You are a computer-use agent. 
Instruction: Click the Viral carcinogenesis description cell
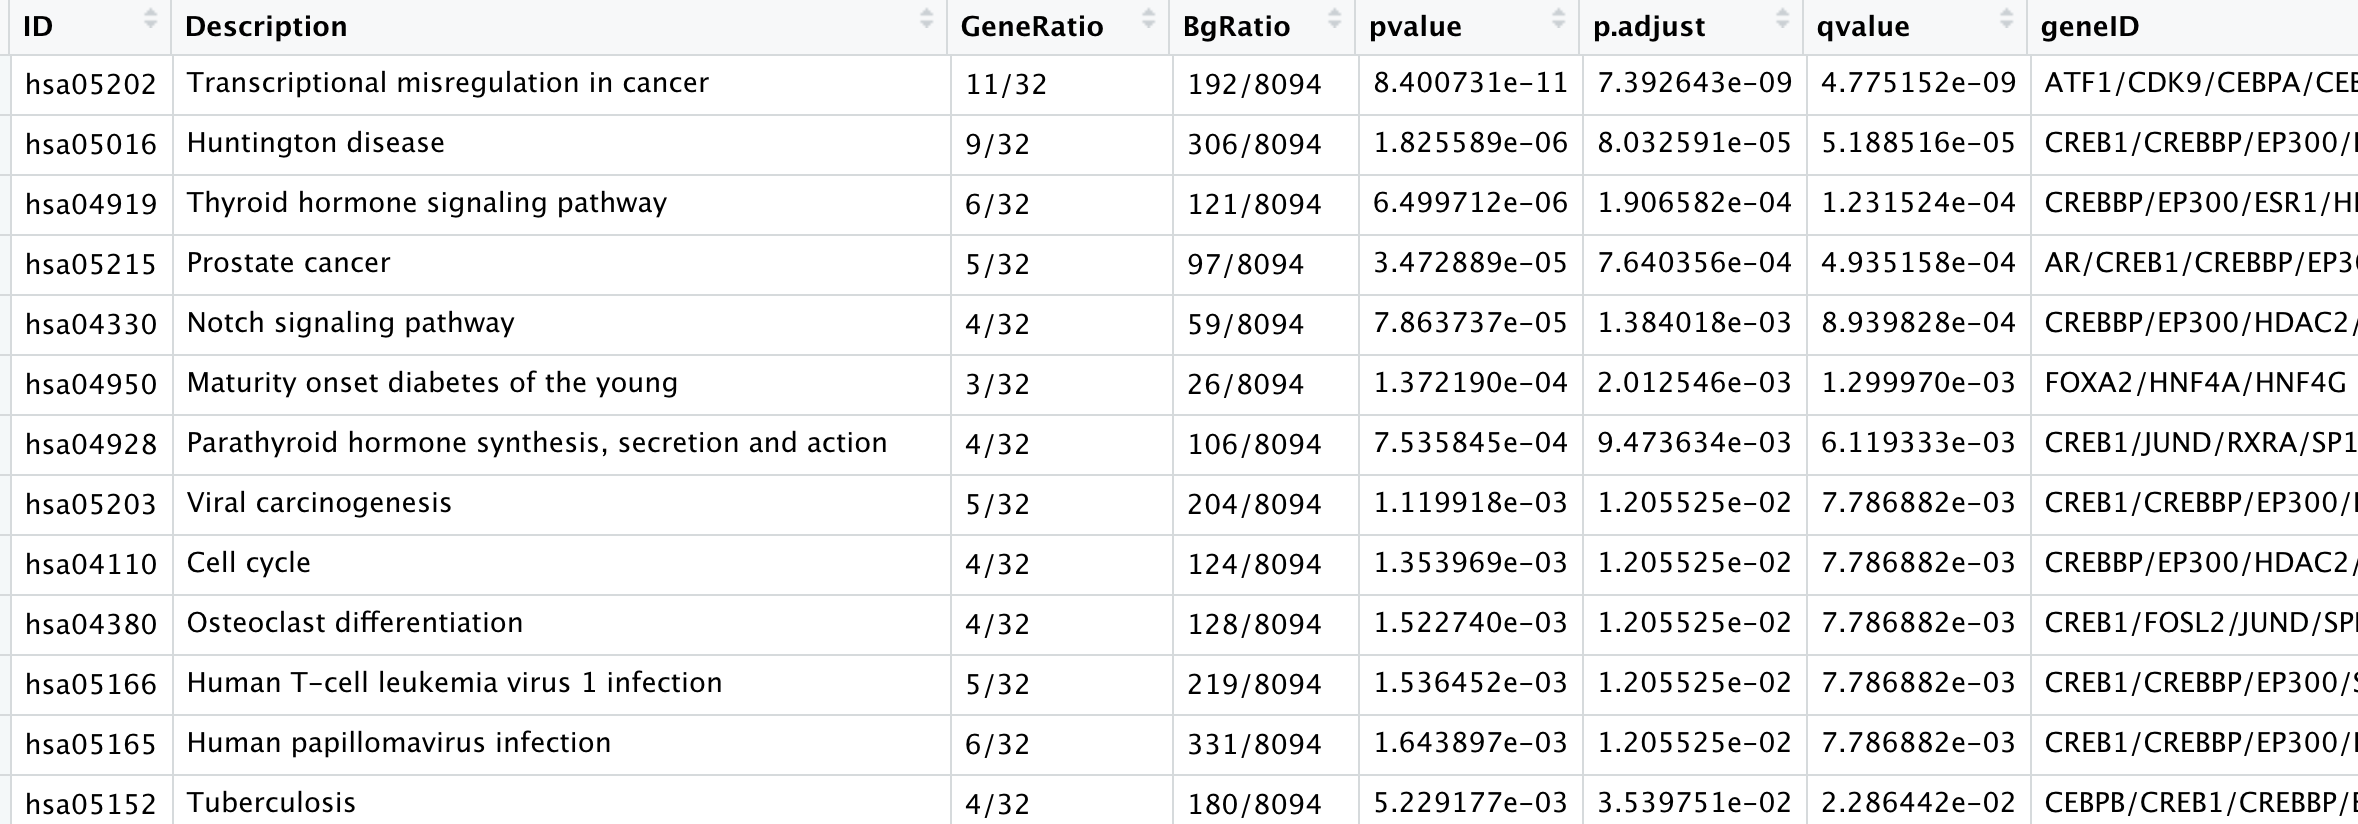pyautogui.click(x=561, y=504)
